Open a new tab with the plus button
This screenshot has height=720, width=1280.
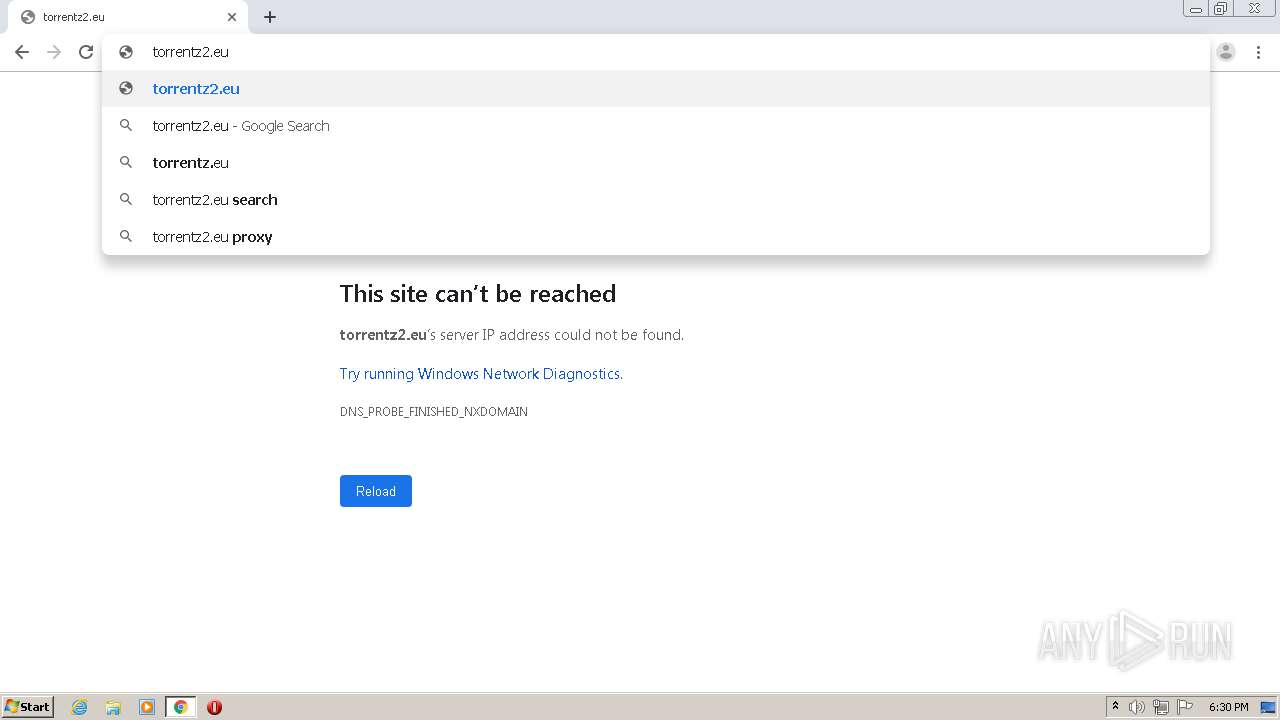(270, 17)
